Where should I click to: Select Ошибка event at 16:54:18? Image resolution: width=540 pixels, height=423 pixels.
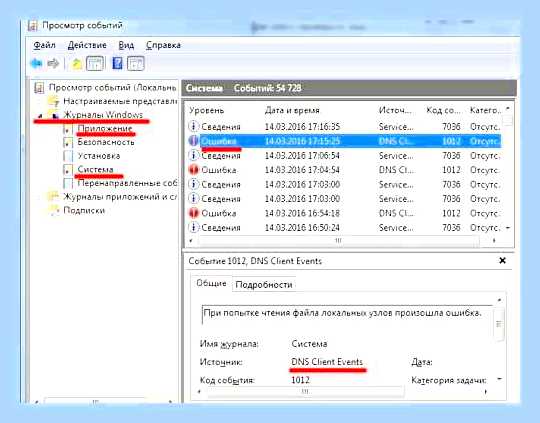(x=344, y=213)
